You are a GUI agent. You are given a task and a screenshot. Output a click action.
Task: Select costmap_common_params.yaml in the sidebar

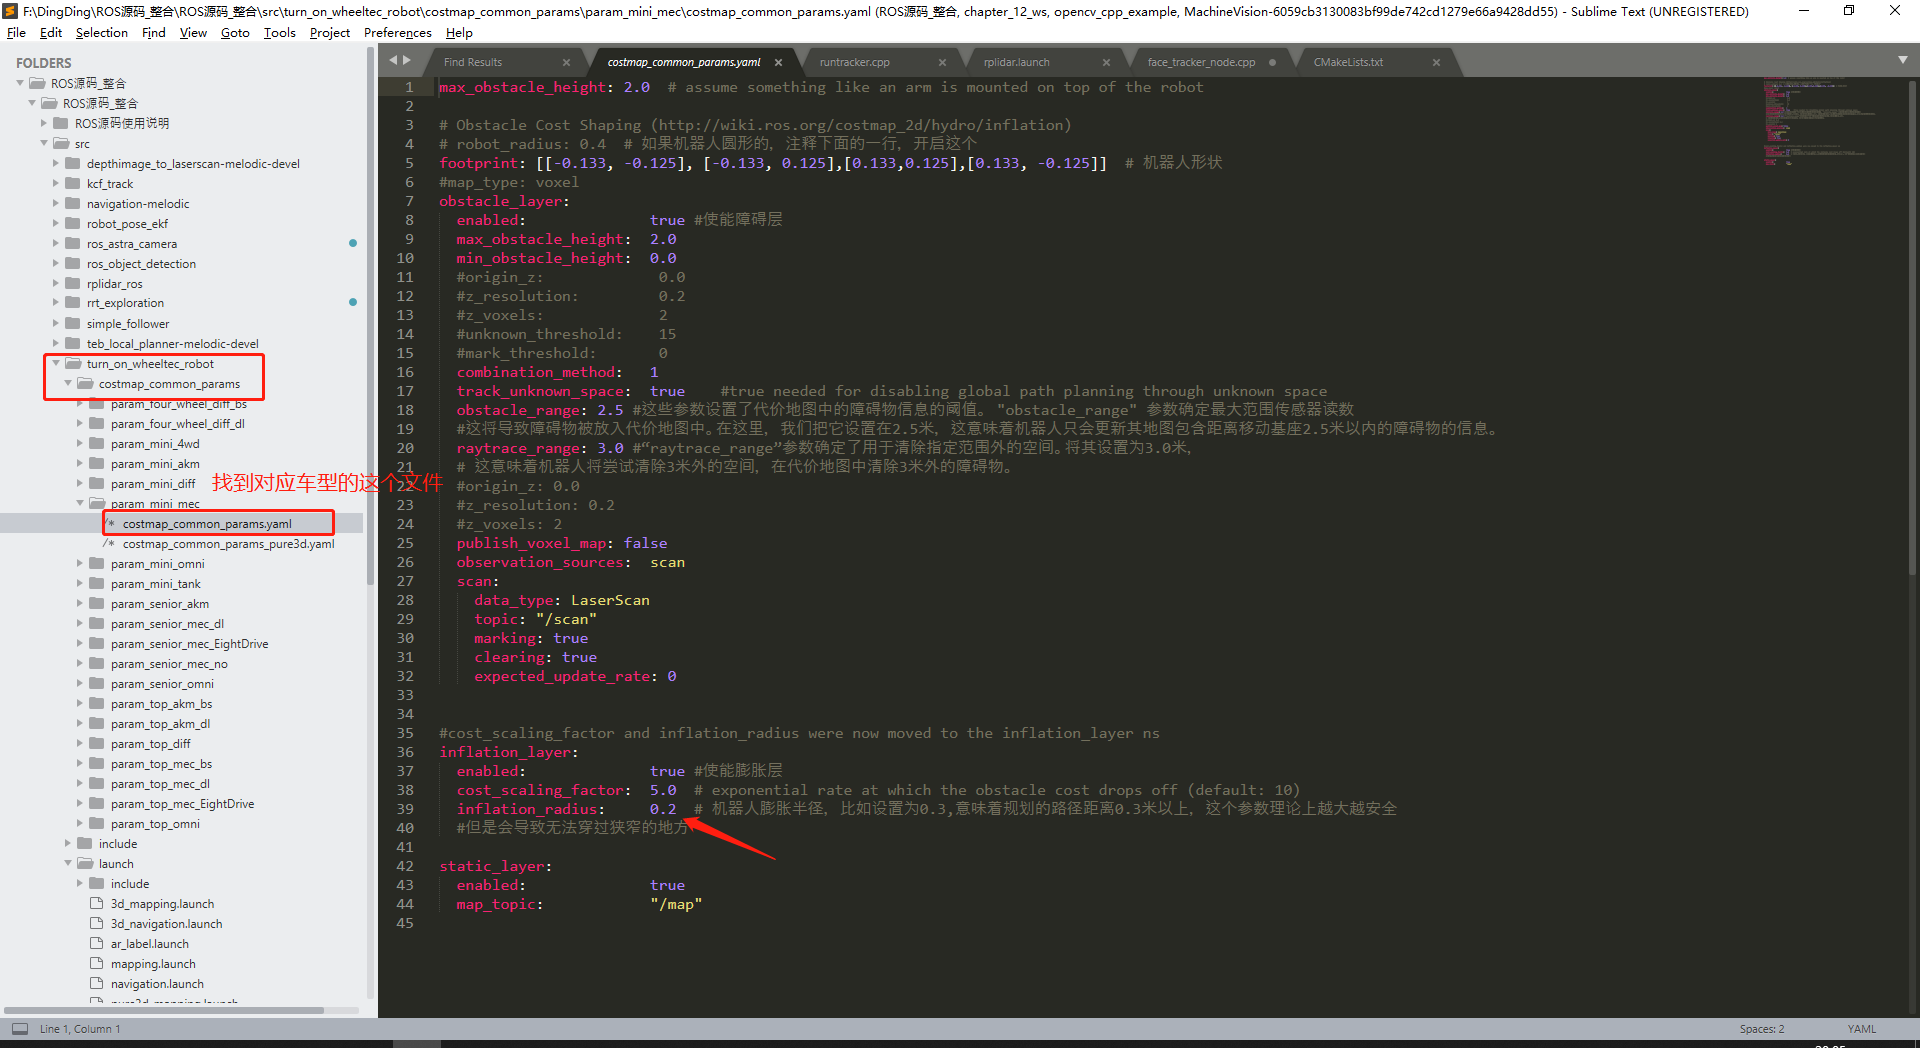[x=207, y=524]
